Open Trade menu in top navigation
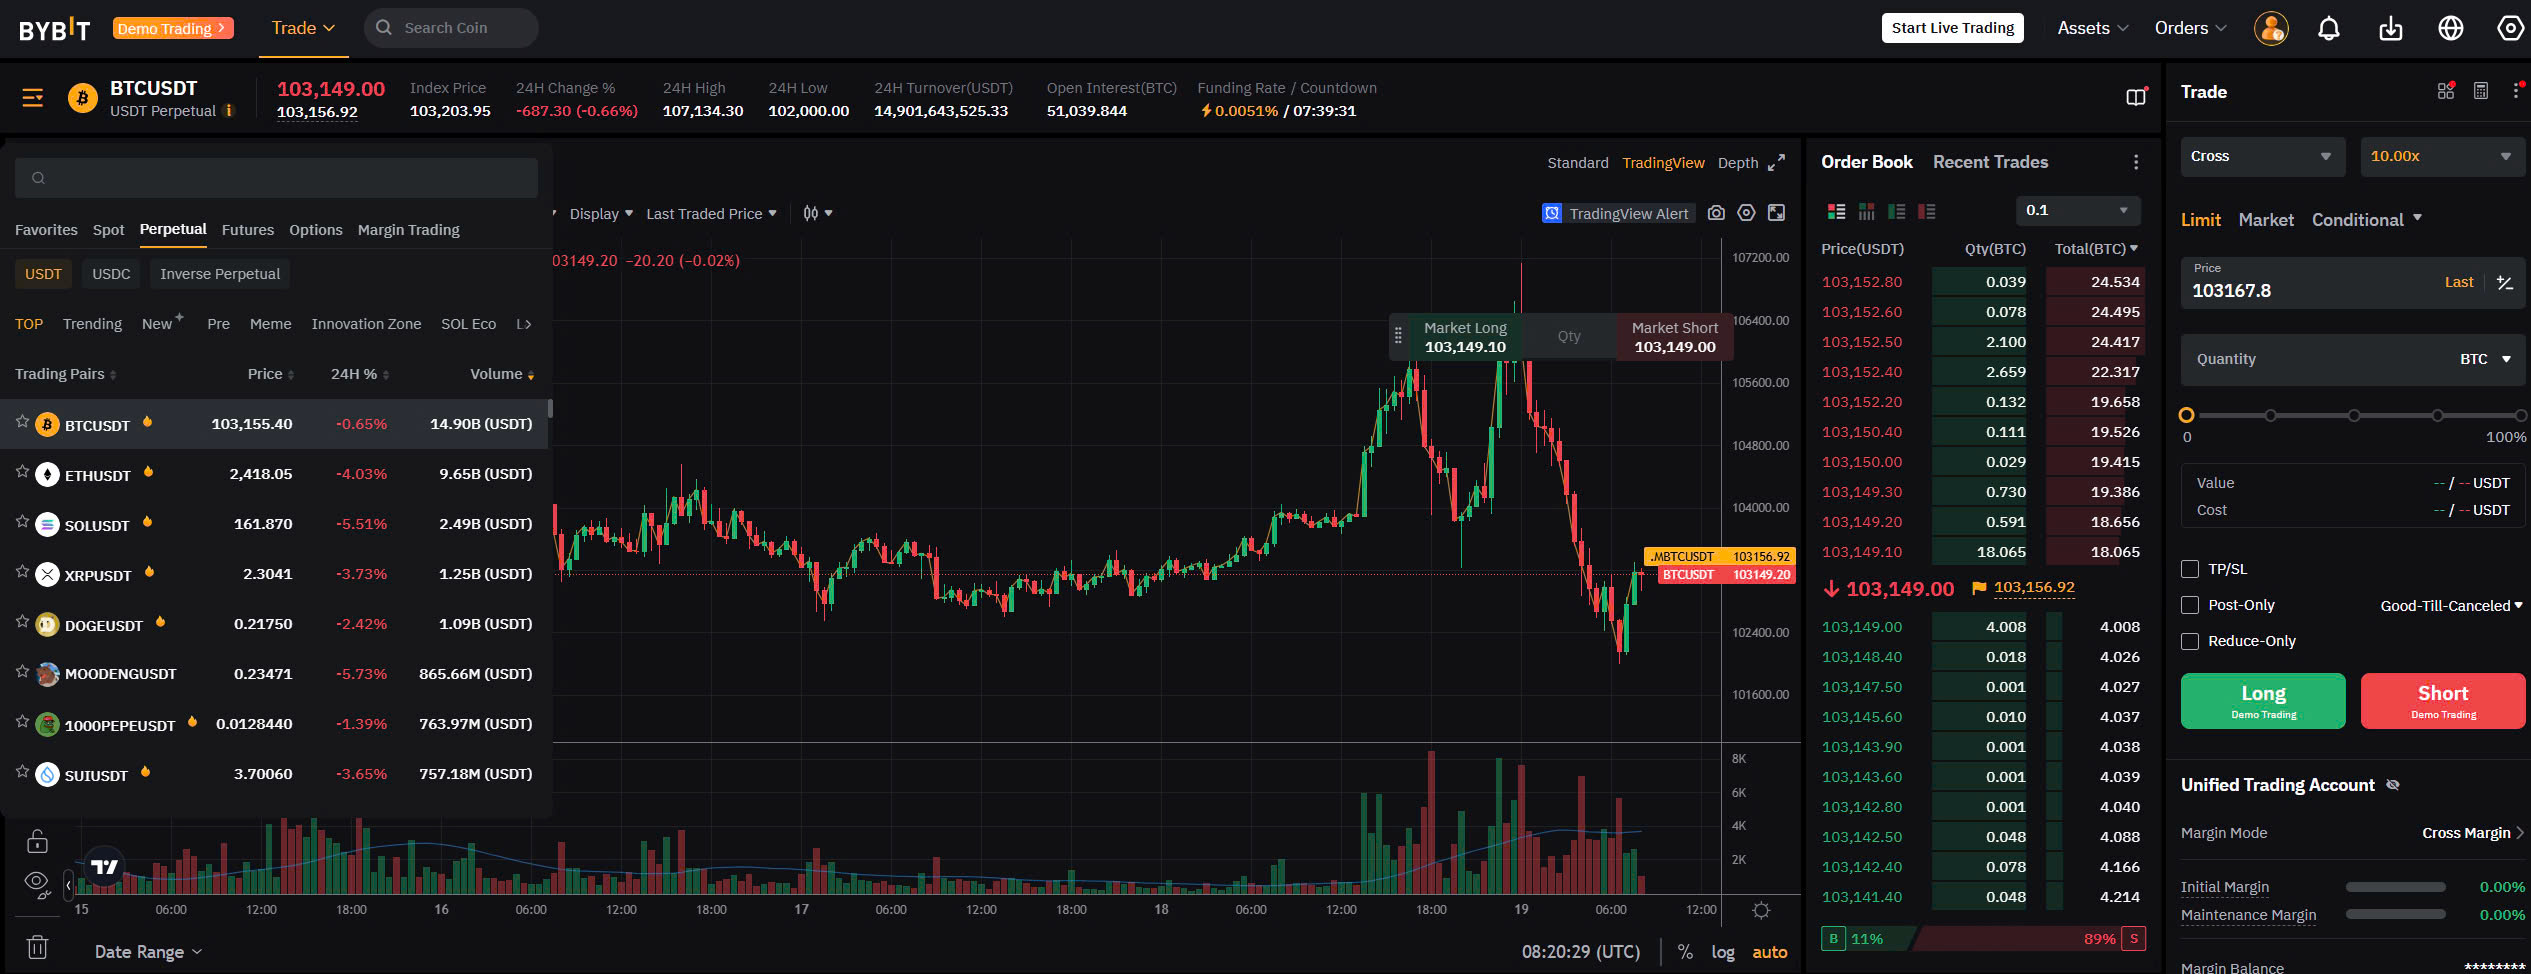The width and height of the screenshot is (2531, 974). click(303, 28)
